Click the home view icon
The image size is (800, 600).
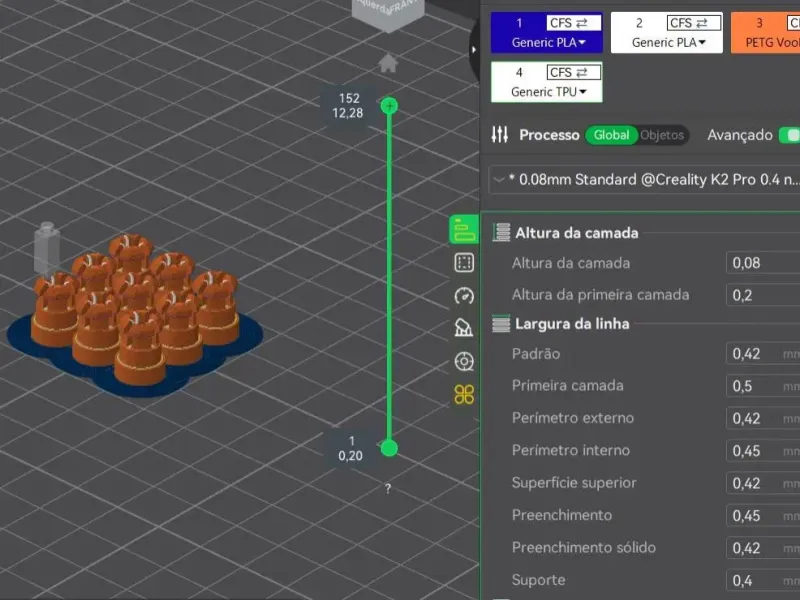click(x=388, y=63)
